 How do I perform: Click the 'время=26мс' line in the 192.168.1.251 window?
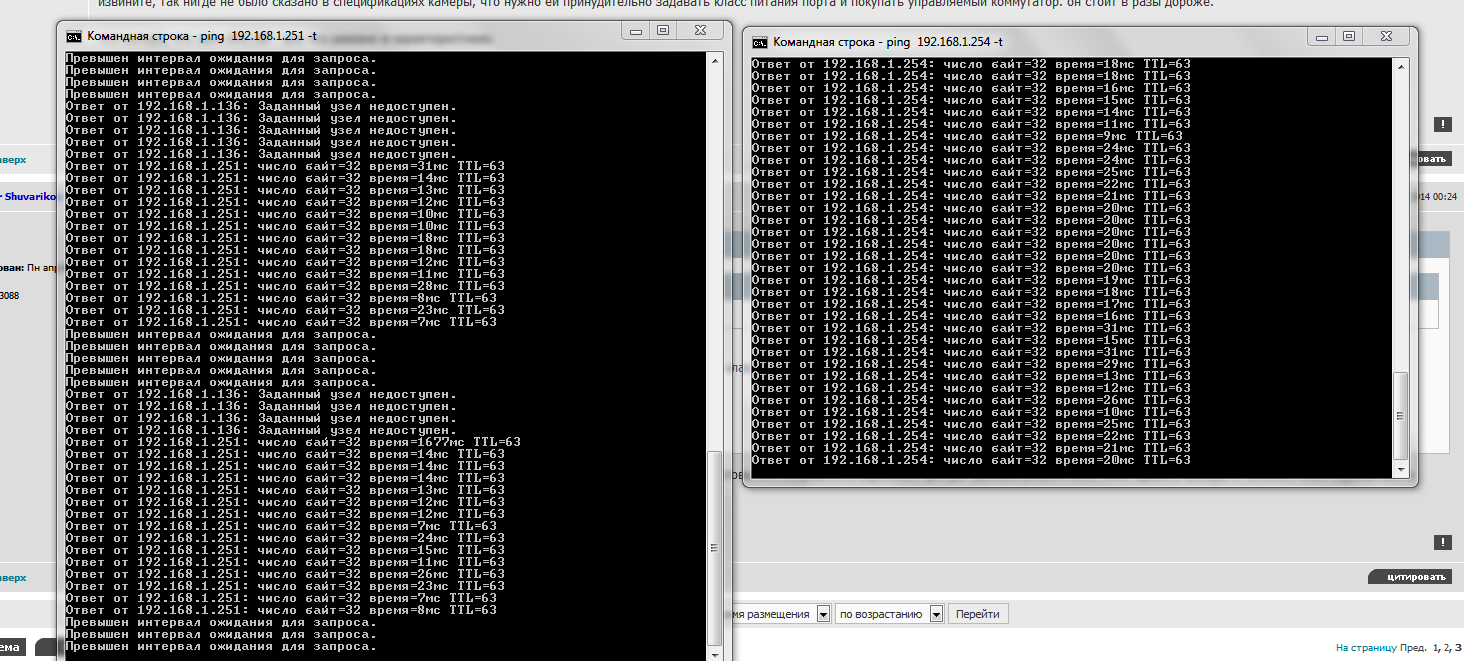[285, 574]
